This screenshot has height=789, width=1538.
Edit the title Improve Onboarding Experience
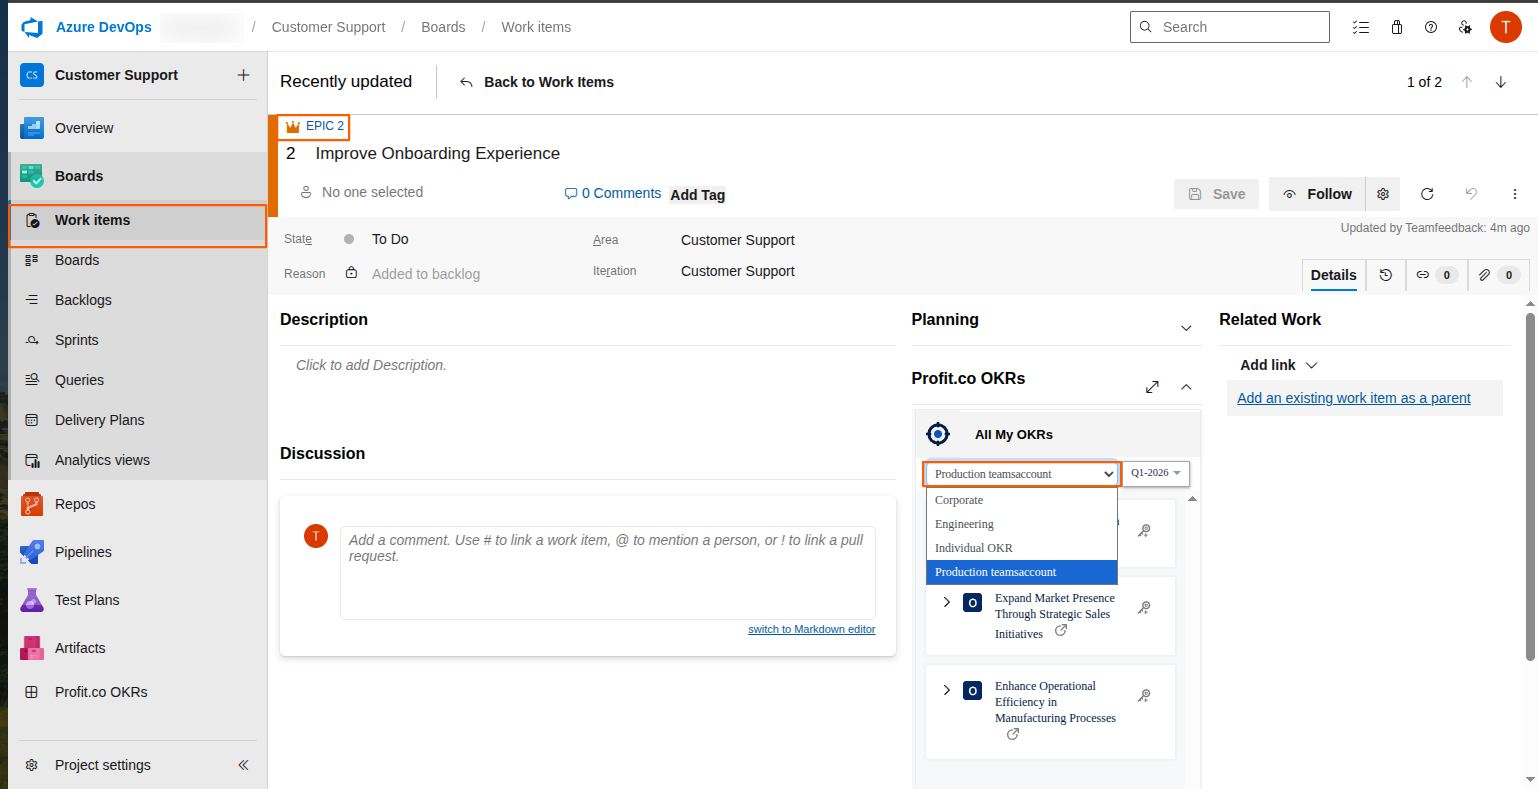(437, 153)
